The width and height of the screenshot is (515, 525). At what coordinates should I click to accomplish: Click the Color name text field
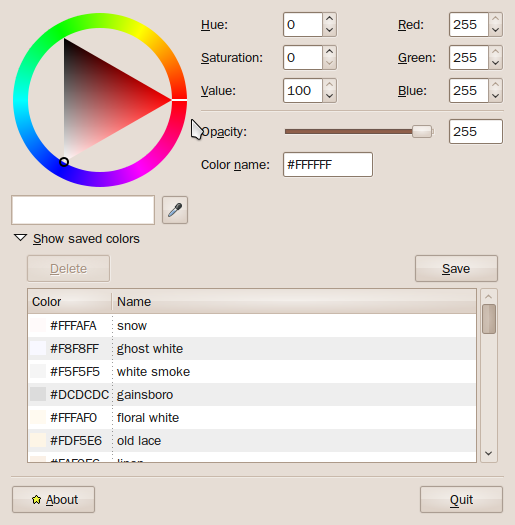(x=328, y=164)
